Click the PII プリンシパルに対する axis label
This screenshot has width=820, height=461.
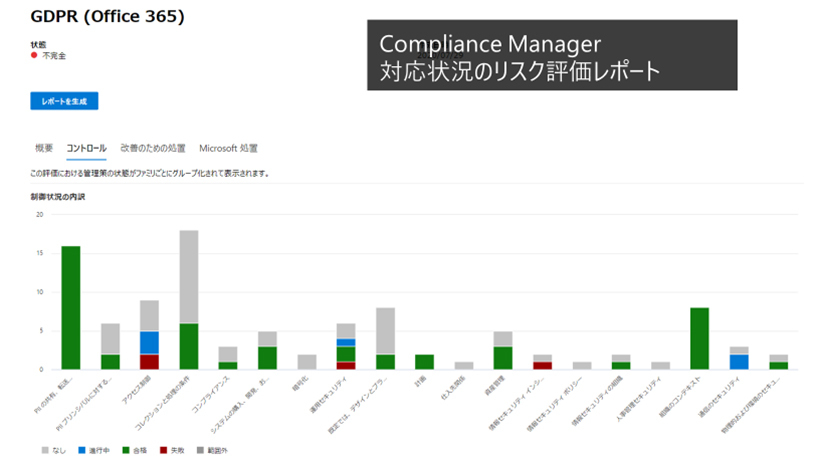85,404
